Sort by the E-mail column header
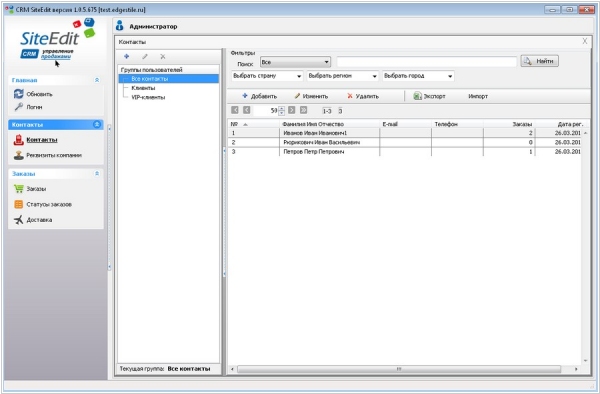 point(405,124)
